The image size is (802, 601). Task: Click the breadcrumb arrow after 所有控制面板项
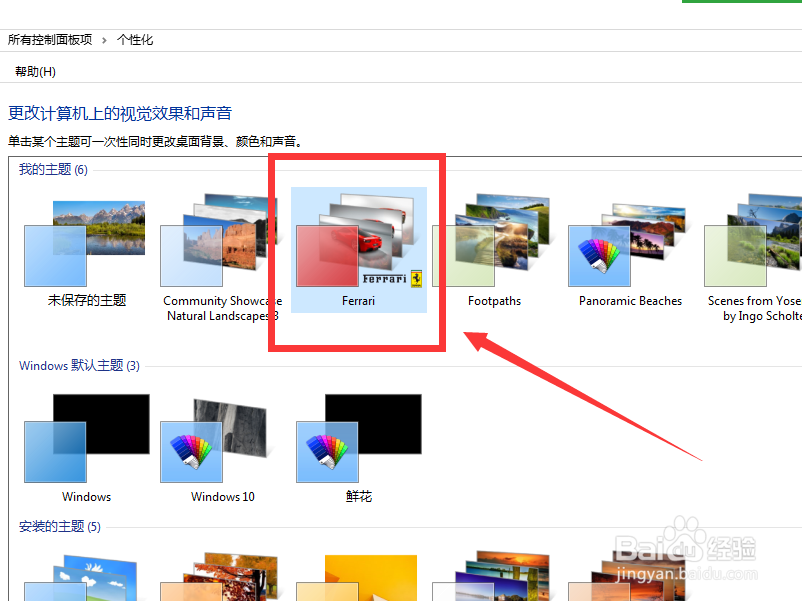pos(104,40)
